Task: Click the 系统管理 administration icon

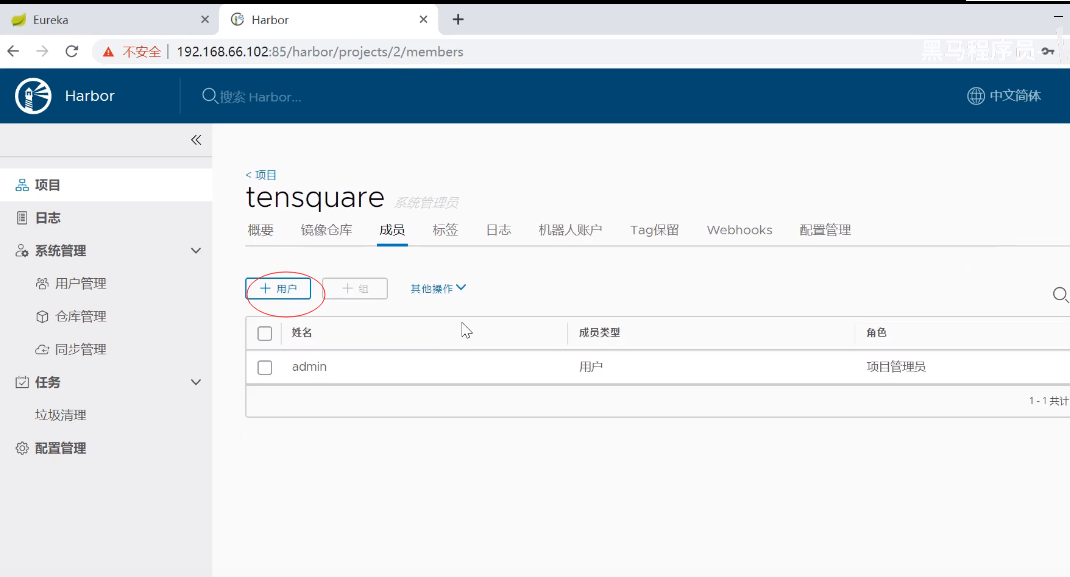Action: point(22,250)
